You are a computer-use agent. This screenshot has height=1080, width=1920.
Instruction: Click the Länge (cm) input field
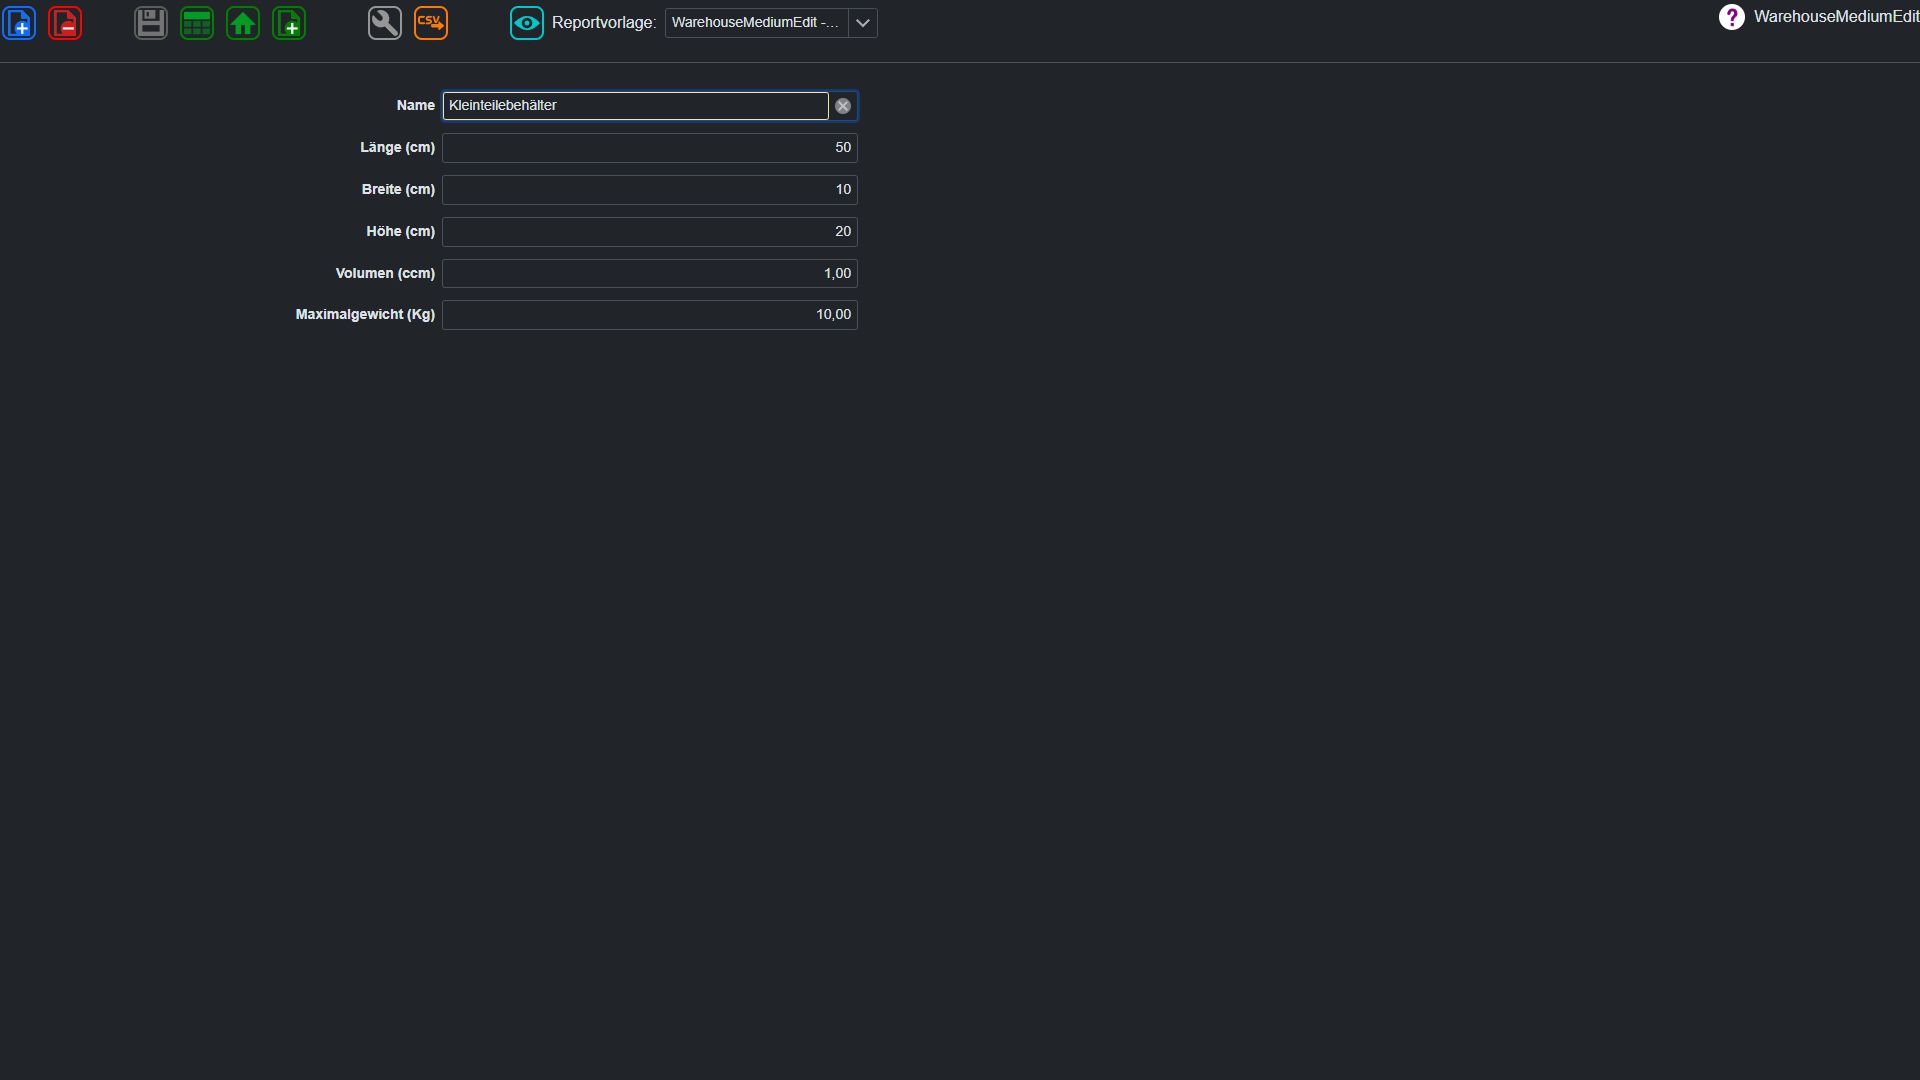pyautogui.click(x=650, y=148)
